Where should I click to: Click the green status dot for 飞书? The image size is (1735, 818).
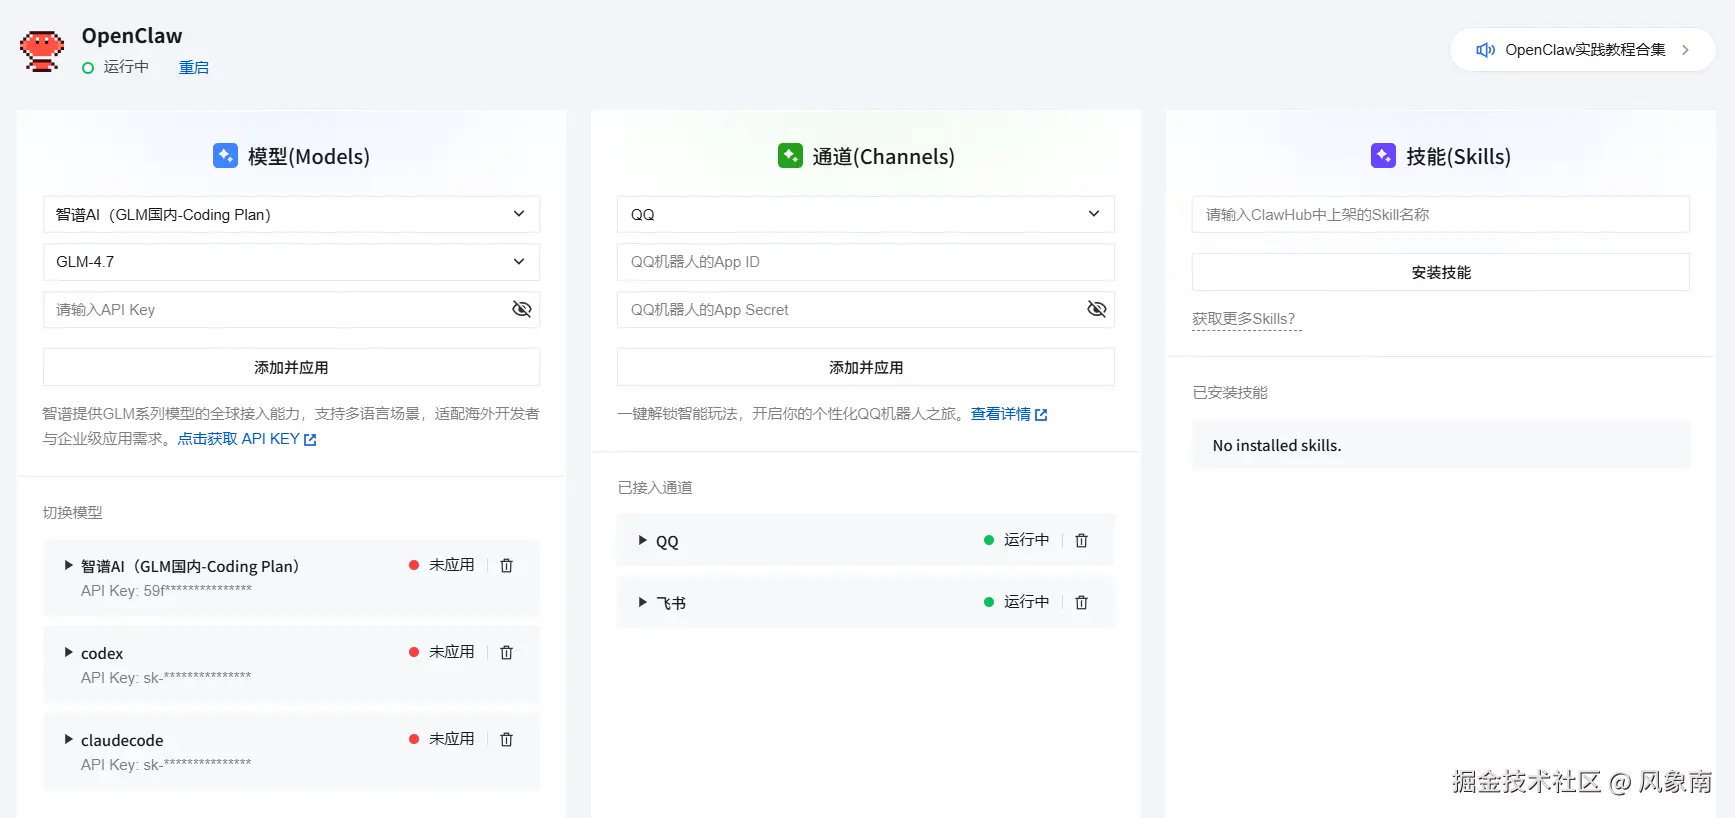(x=989, y=602)
